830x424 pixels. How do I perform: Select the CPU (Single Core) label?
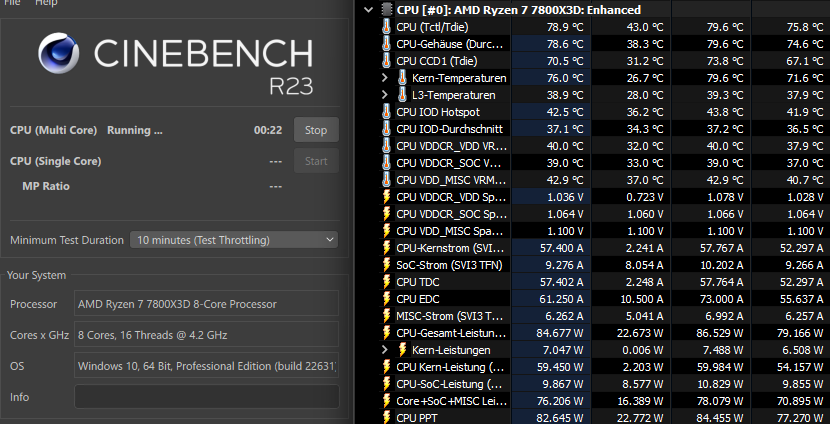click(56, 161)
